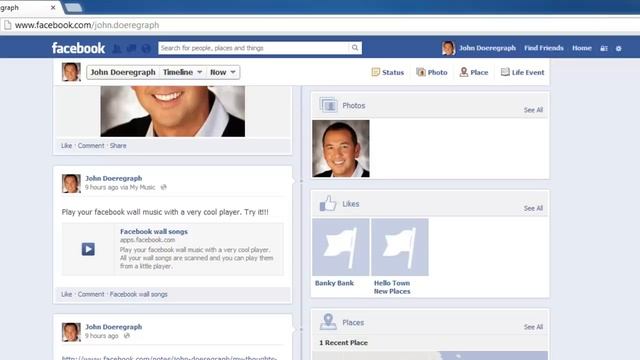Like the photo post
Image resolution: width=640 pixels, height=360 pixels.
[66, 146]
